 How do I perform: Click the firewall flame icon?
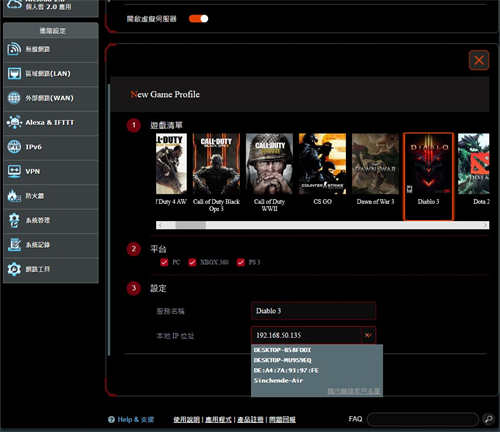pyautogui.click(x=14, y=196)
